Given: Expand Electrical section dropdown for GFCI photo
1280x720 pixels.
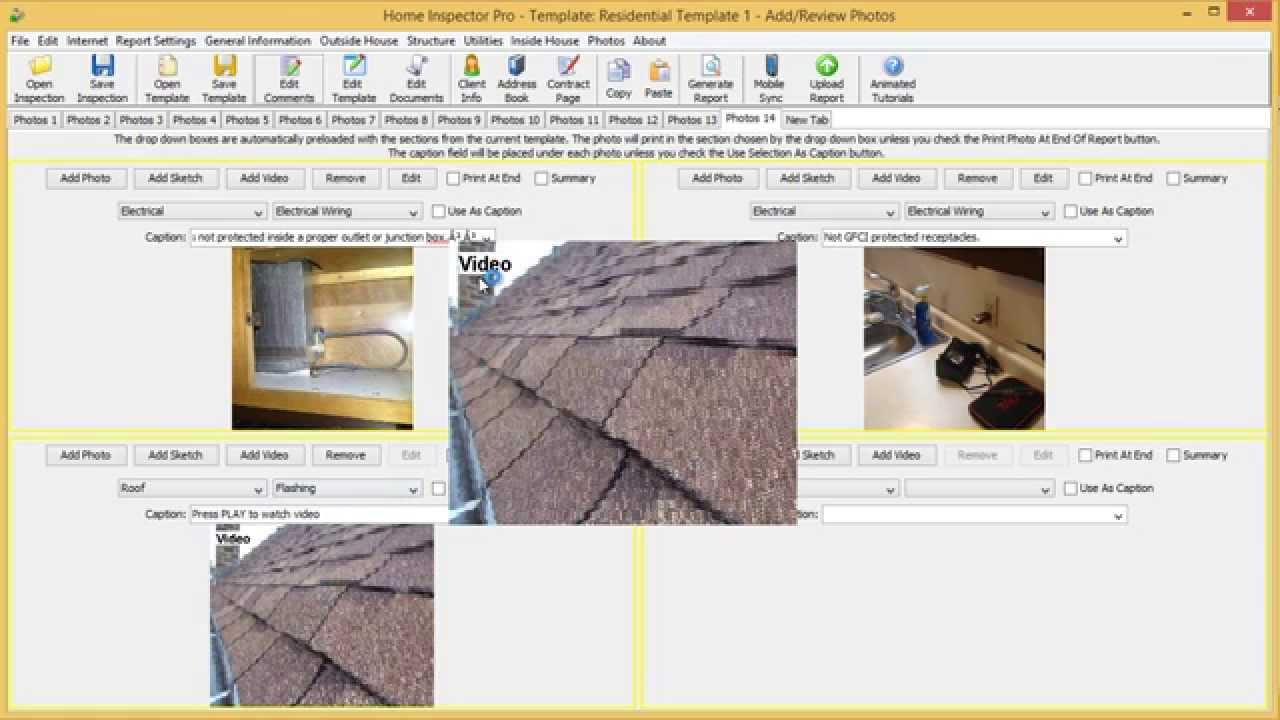Looking at the screenshot, I should pos(891,212).
